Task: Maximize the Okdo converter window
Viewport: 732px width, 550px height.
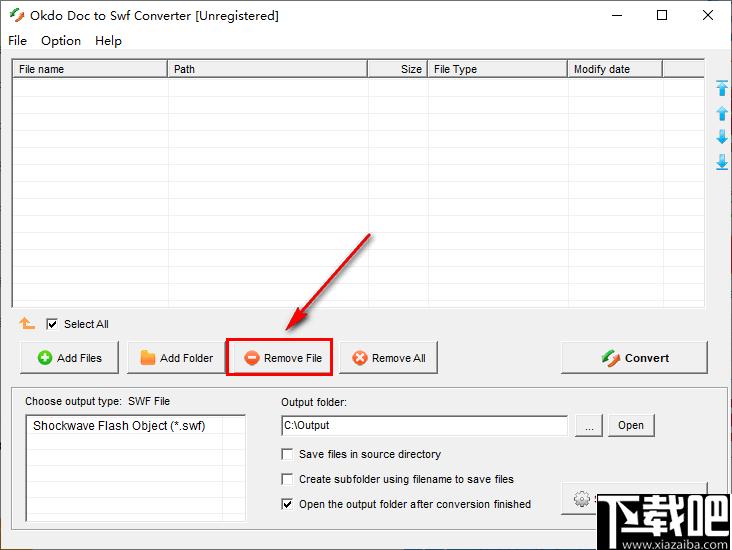Action: [x=662, y=15]
